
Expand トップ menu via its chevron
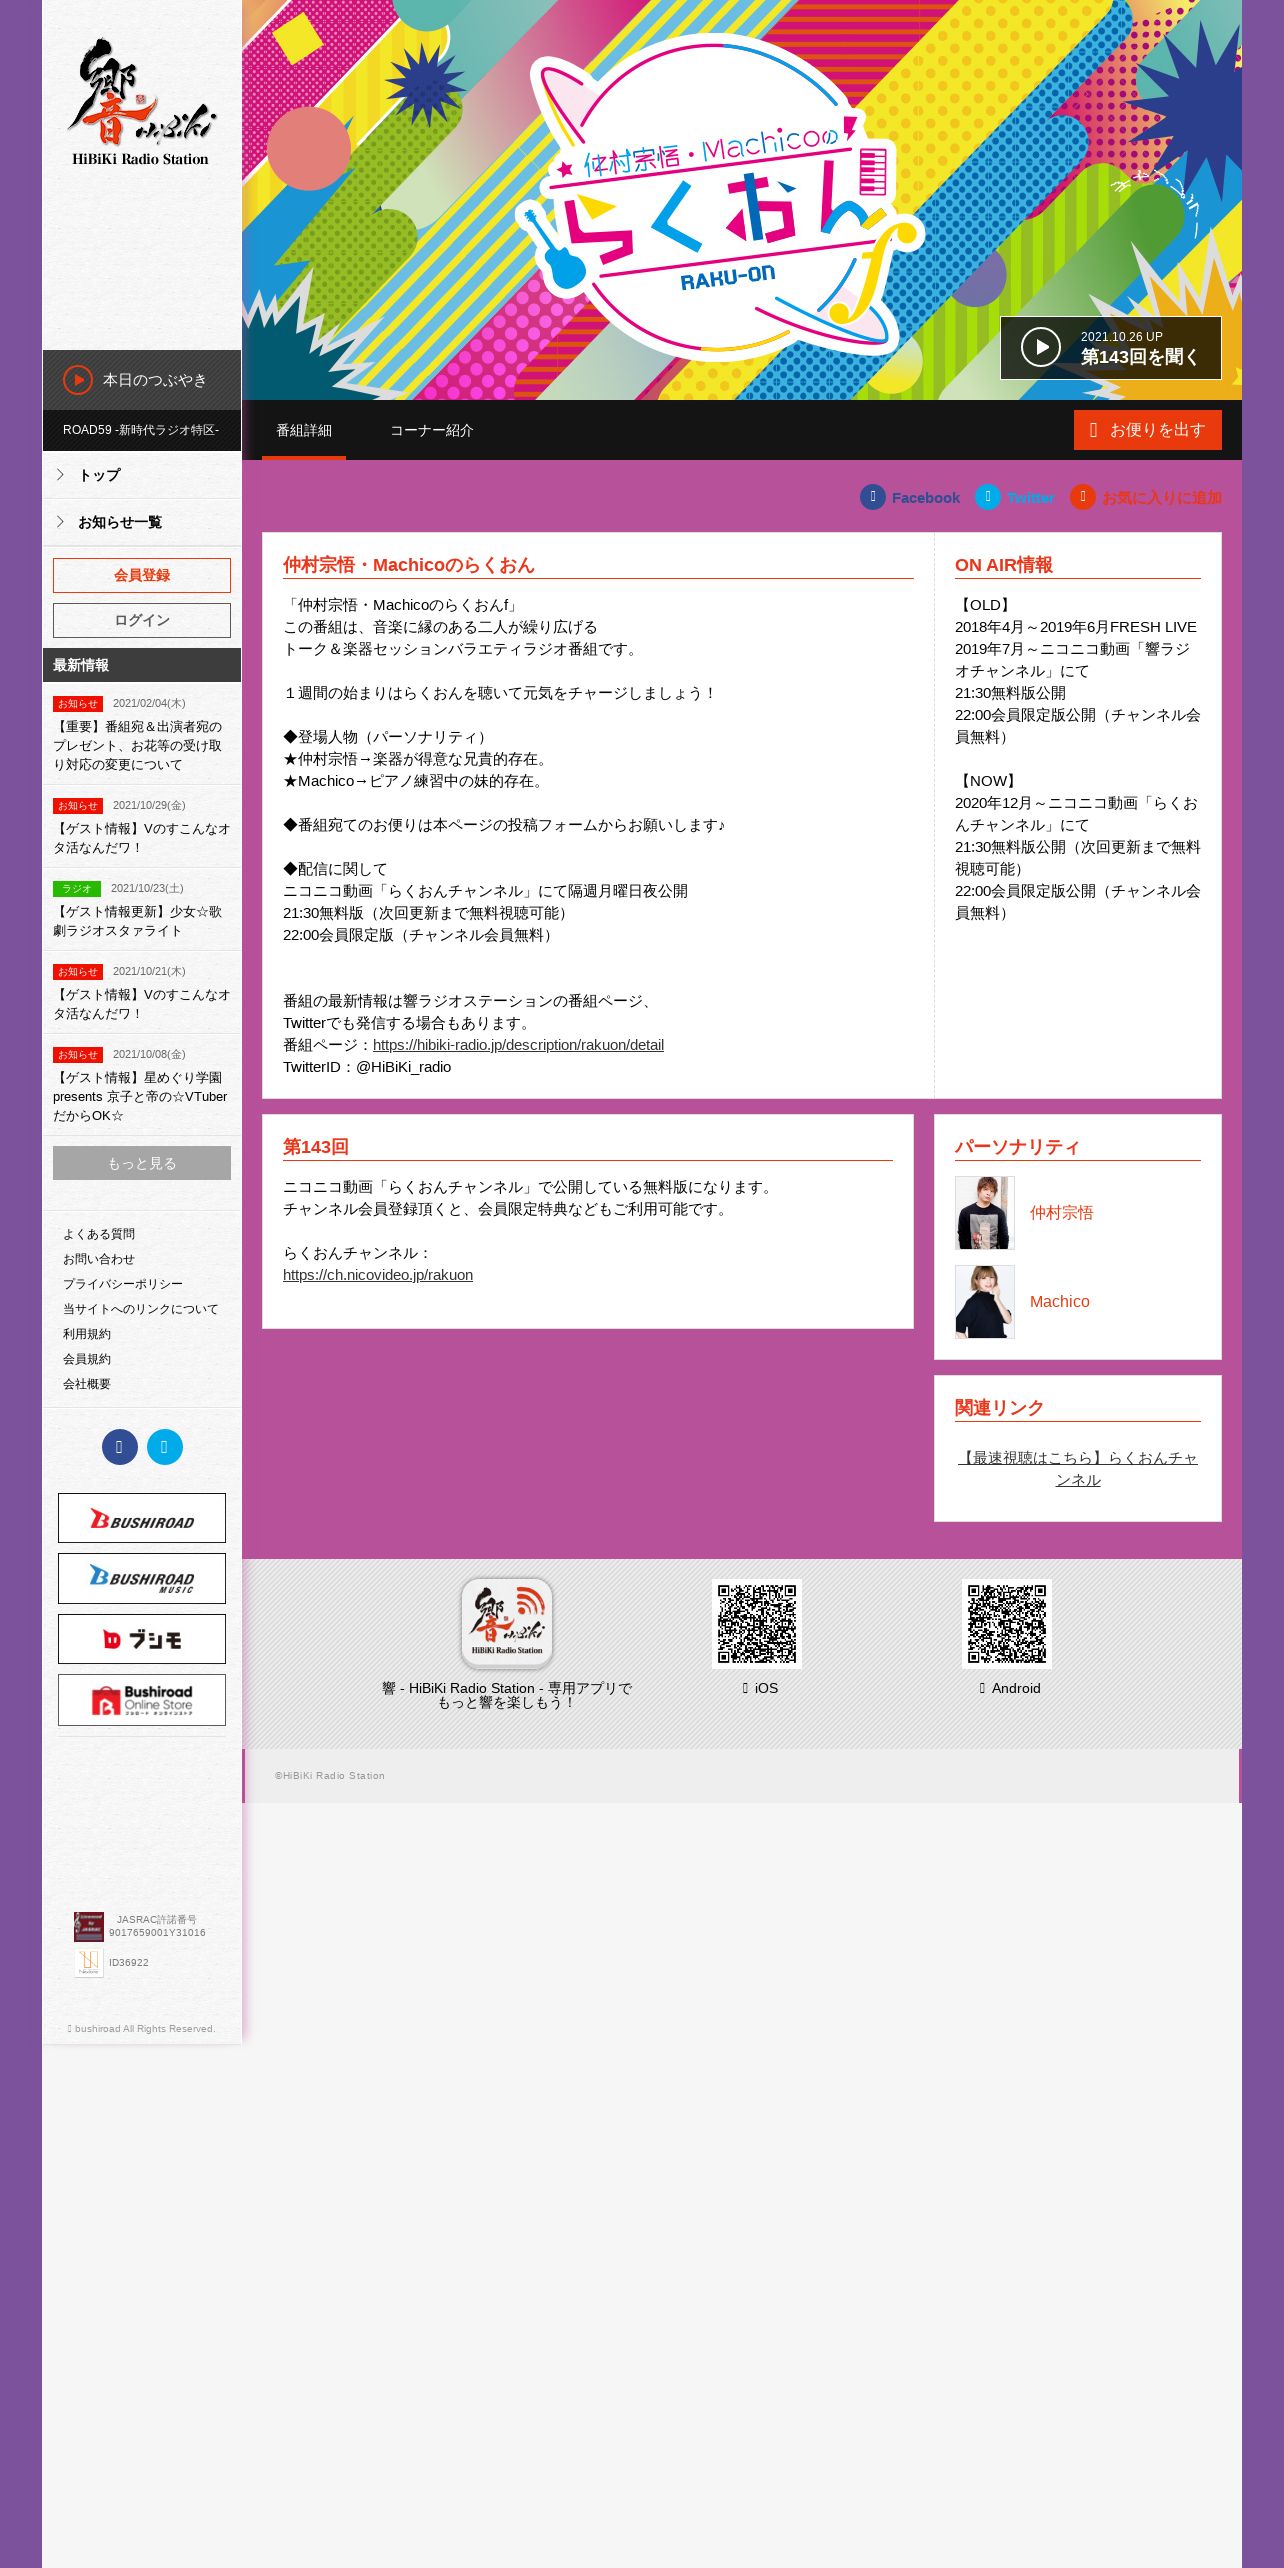(60, 475)
